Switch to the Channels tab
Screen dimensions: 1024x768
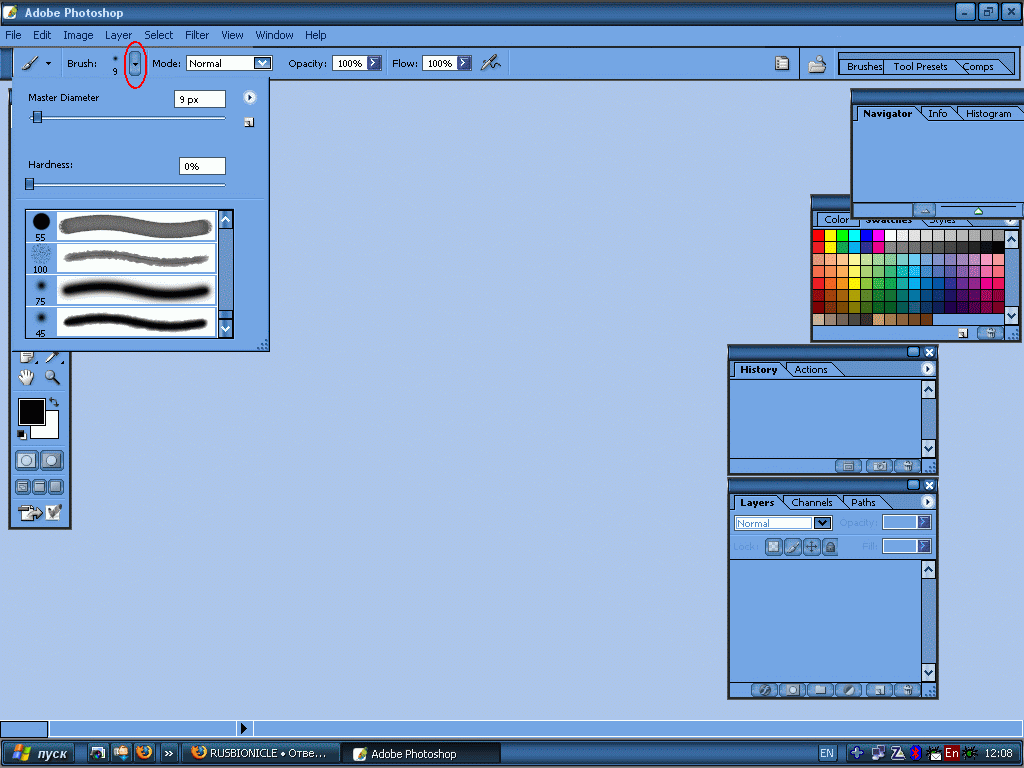812,502
